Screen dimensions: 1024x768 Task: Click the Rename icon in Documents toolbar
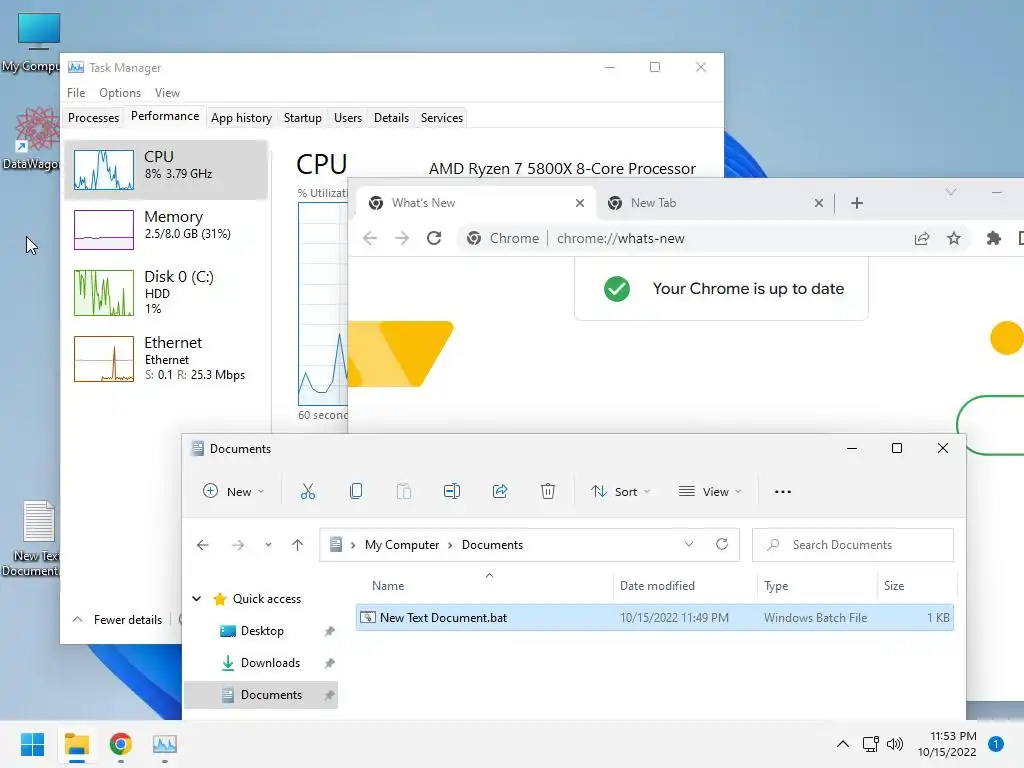[452, 492]
